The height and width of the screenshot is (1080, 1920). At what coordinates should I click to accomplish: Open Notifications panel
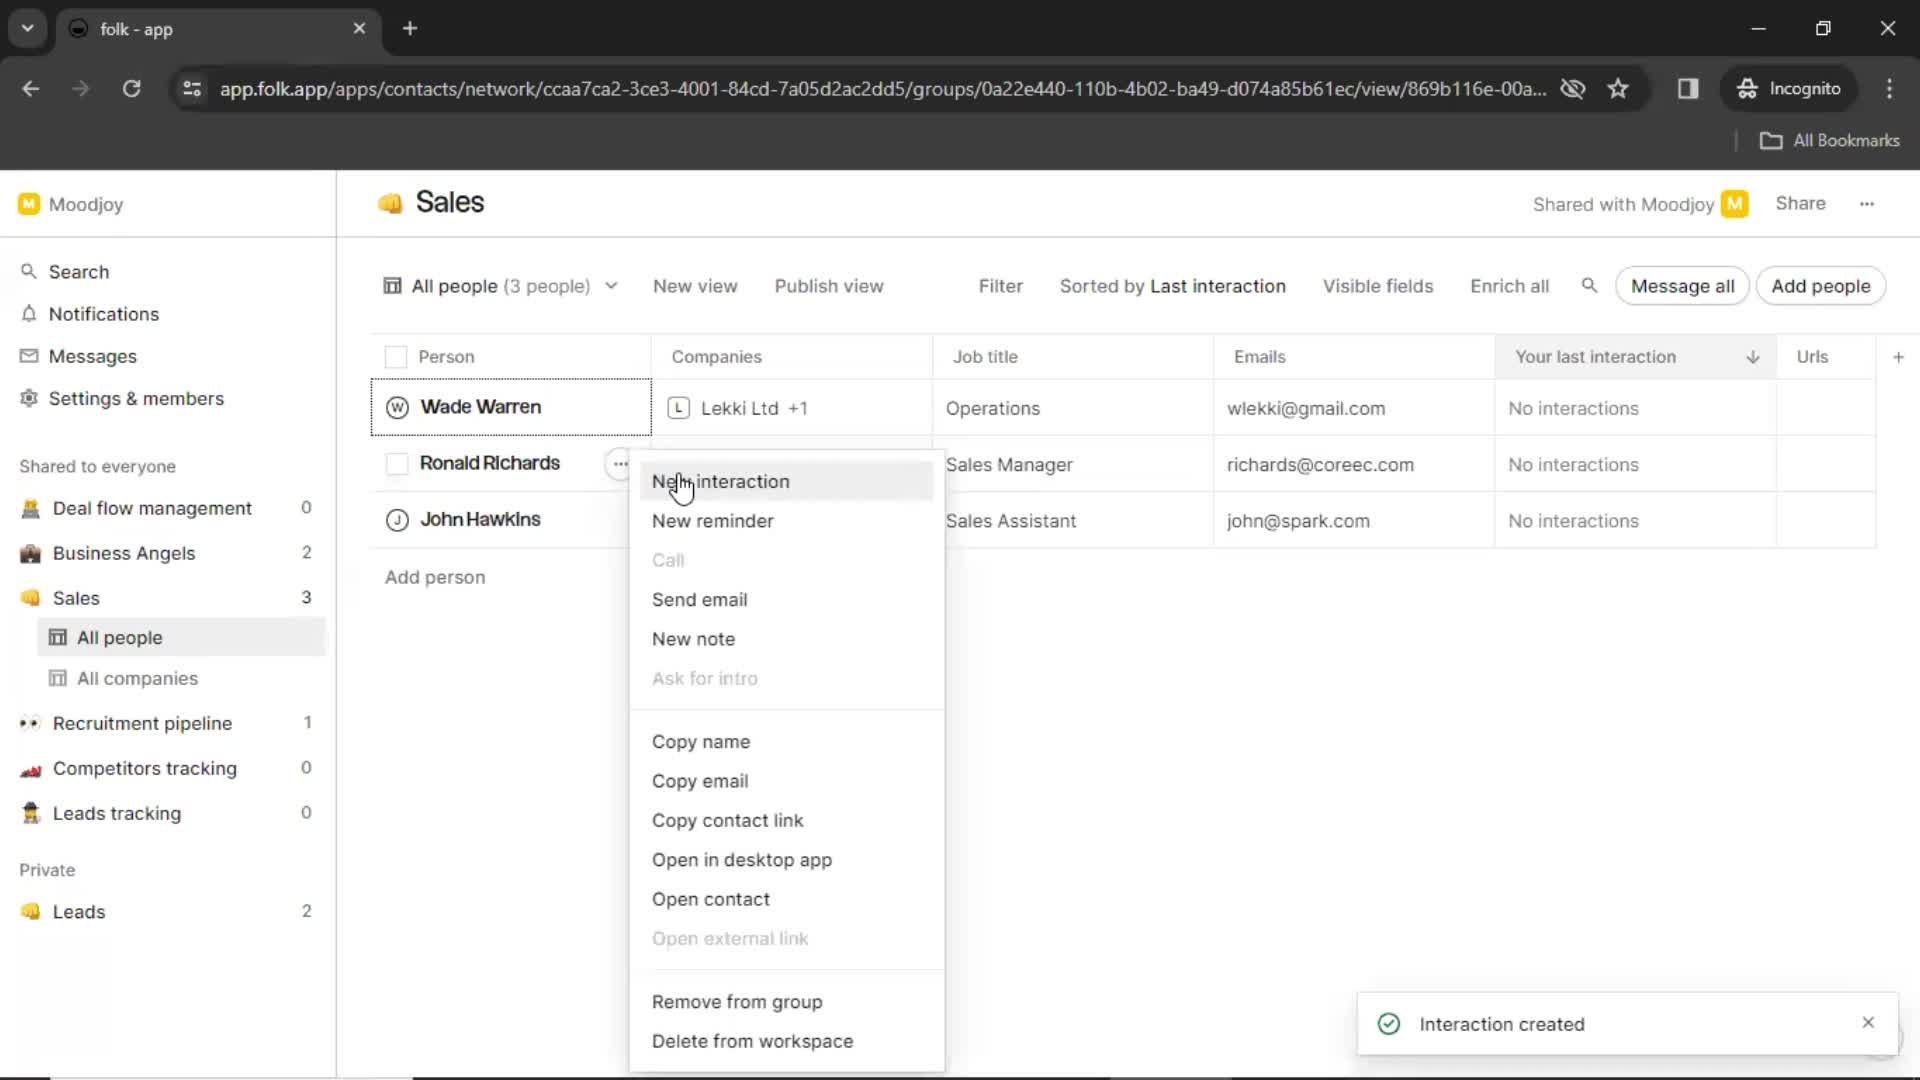(x=104, y=314)
